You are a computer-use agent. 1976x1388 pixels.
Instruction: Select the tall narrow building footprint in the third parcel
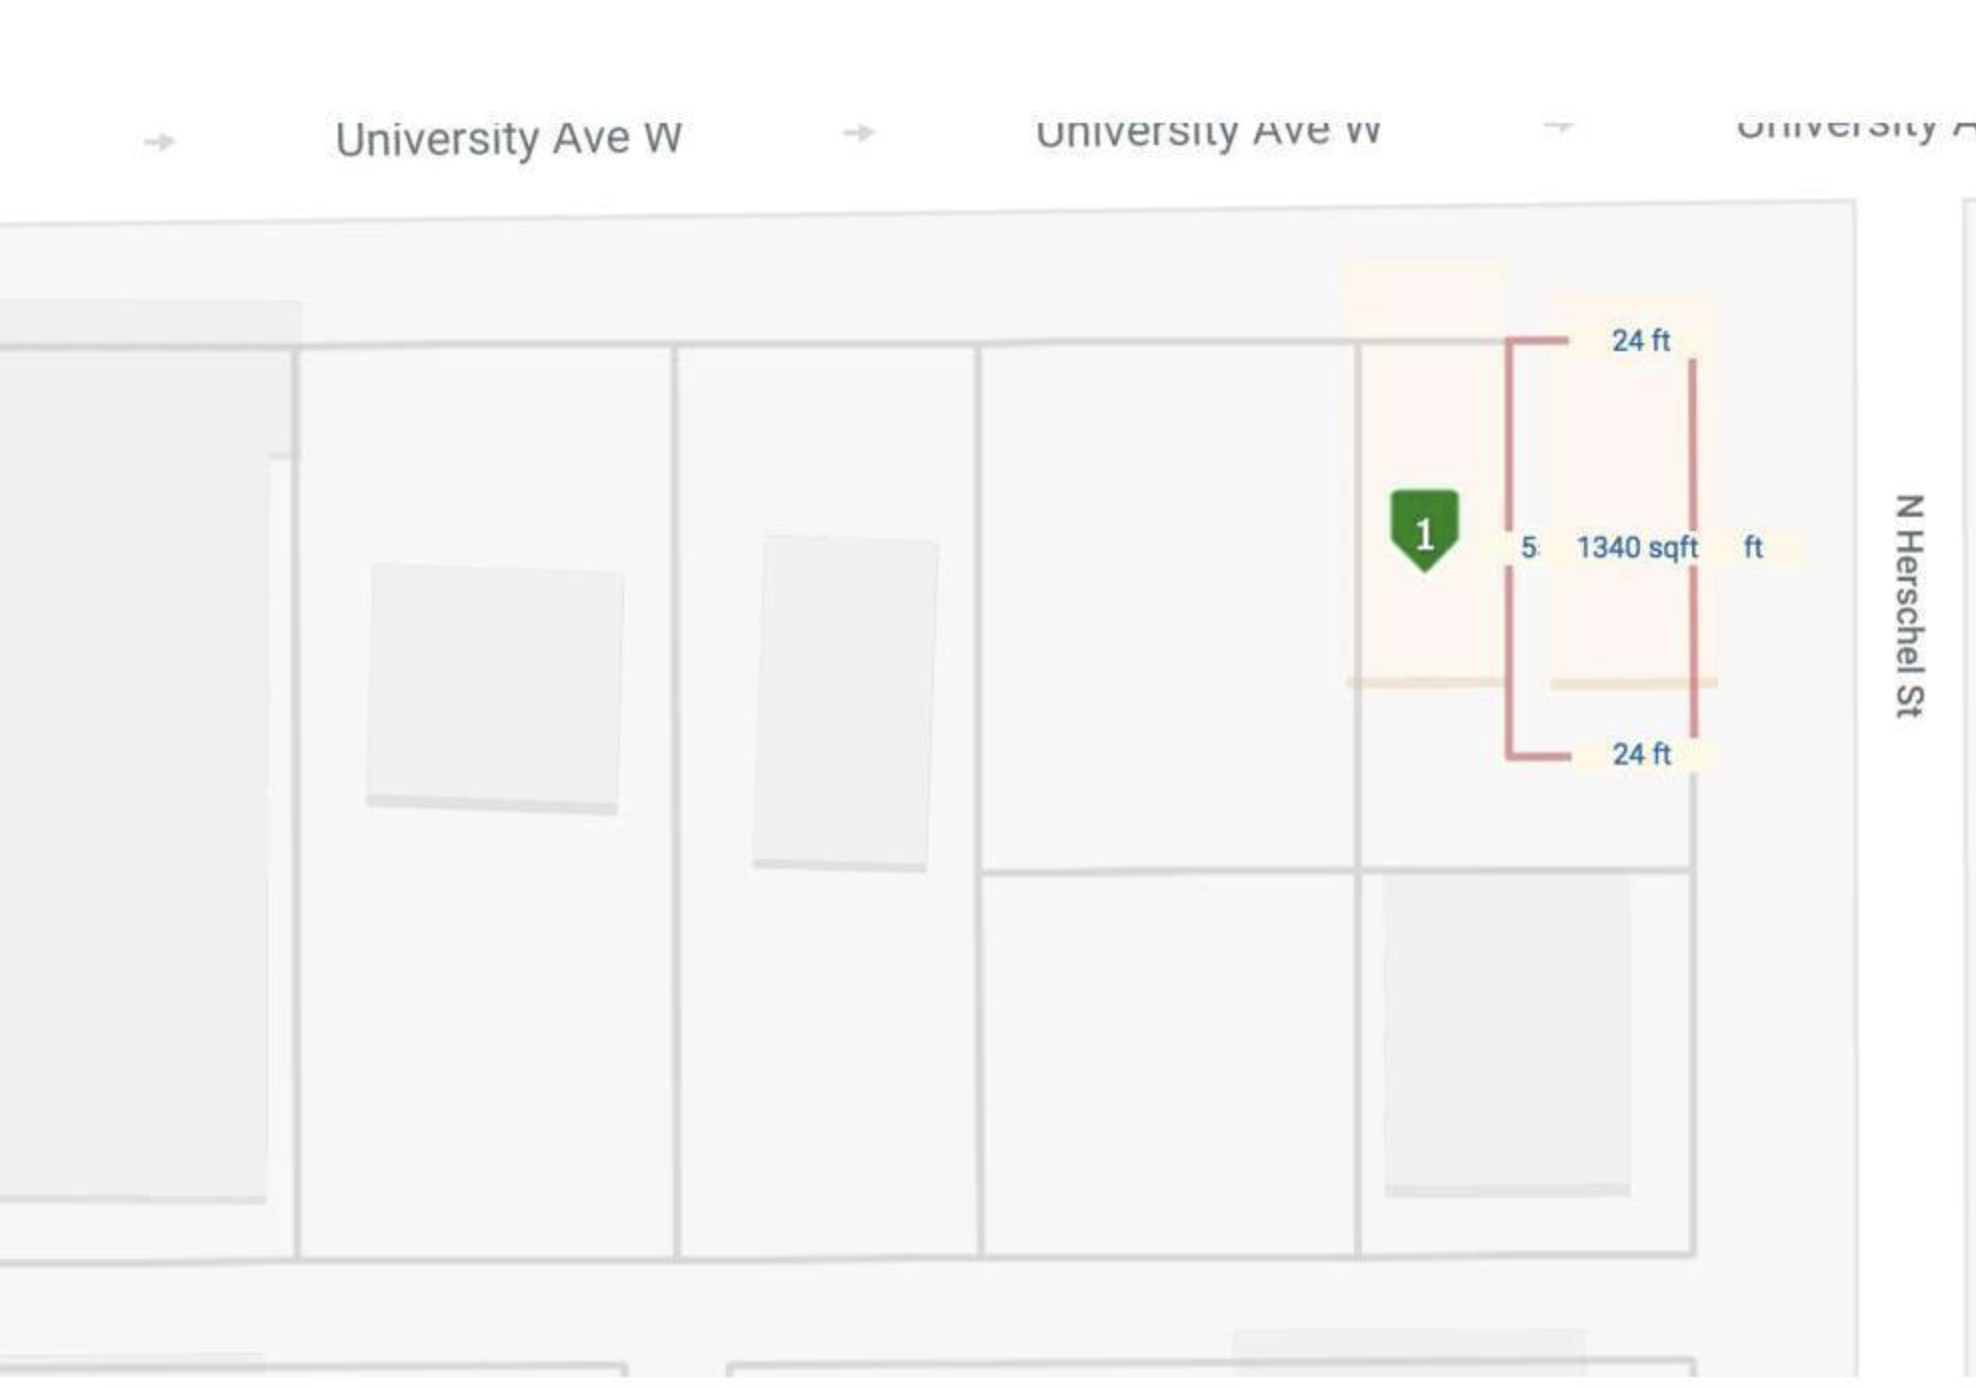(845, 702)
